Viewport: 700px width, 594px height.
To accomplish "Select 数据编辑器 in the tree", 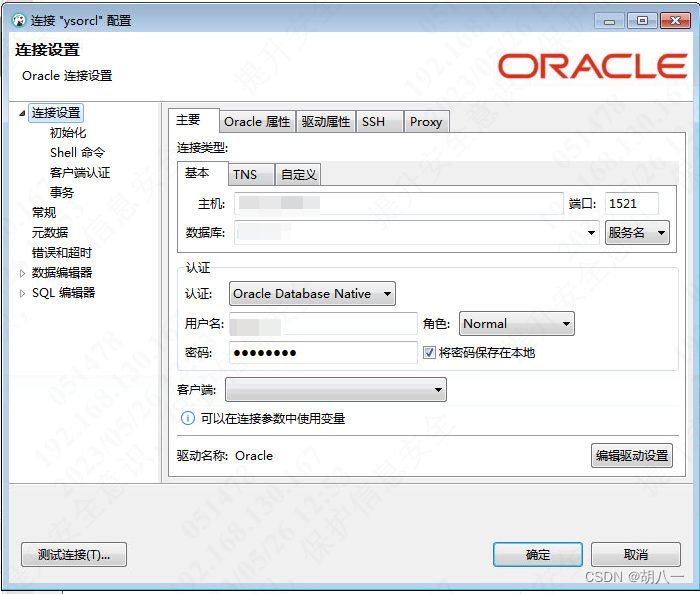I will tap(62, 273).
